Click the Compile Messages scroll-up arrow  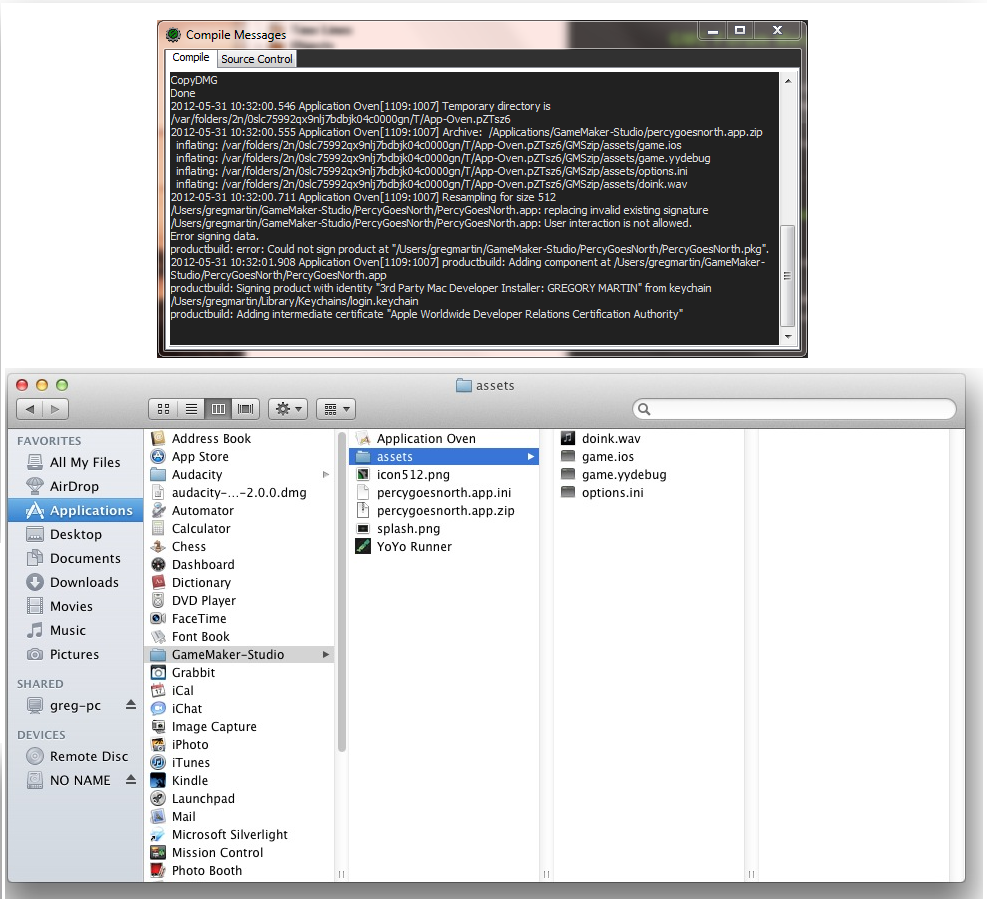point(787,81)
